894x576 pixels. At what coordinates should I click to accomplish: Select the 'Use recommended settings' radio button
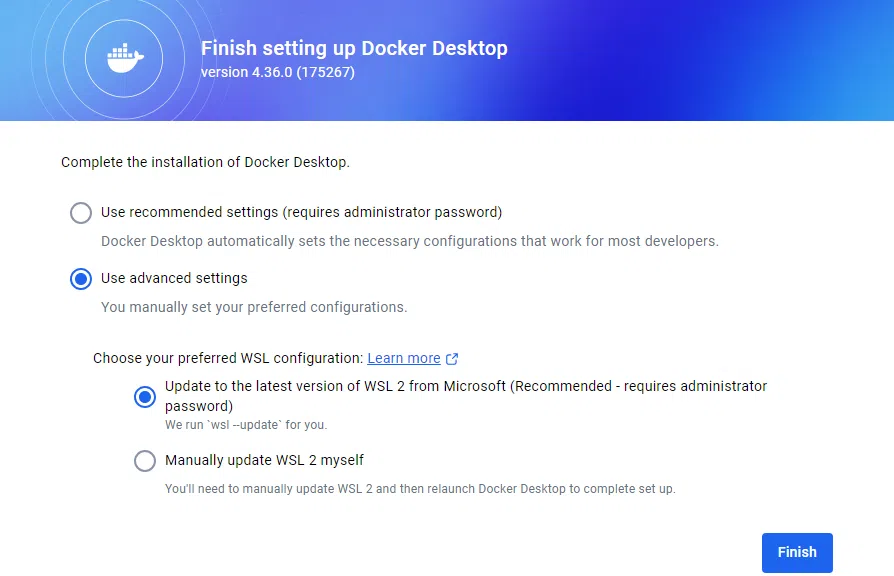point(81,212)
